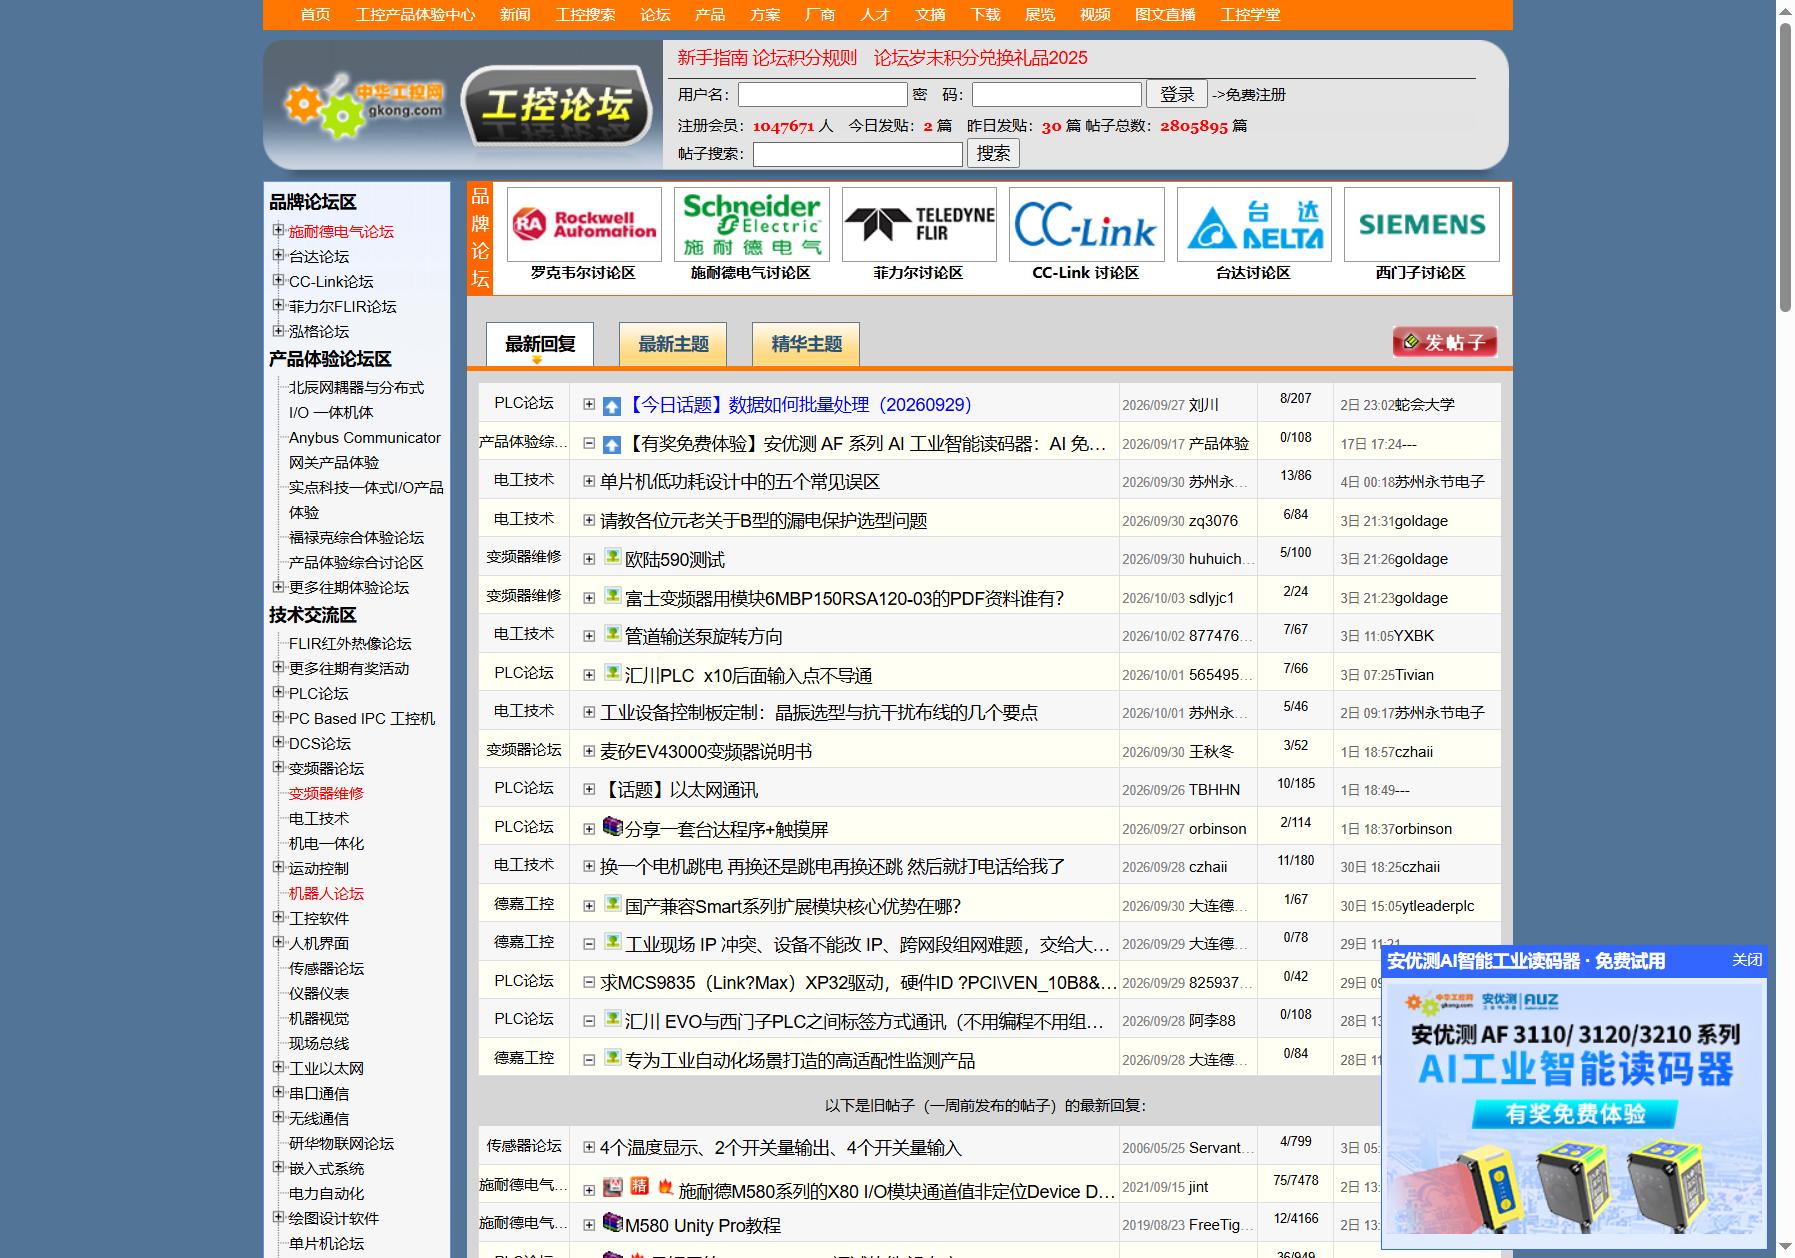Click the 精 badge on 施耐德M580 post
This screenshot has height=1258, width=1795.
click(x=640, y=1186)
